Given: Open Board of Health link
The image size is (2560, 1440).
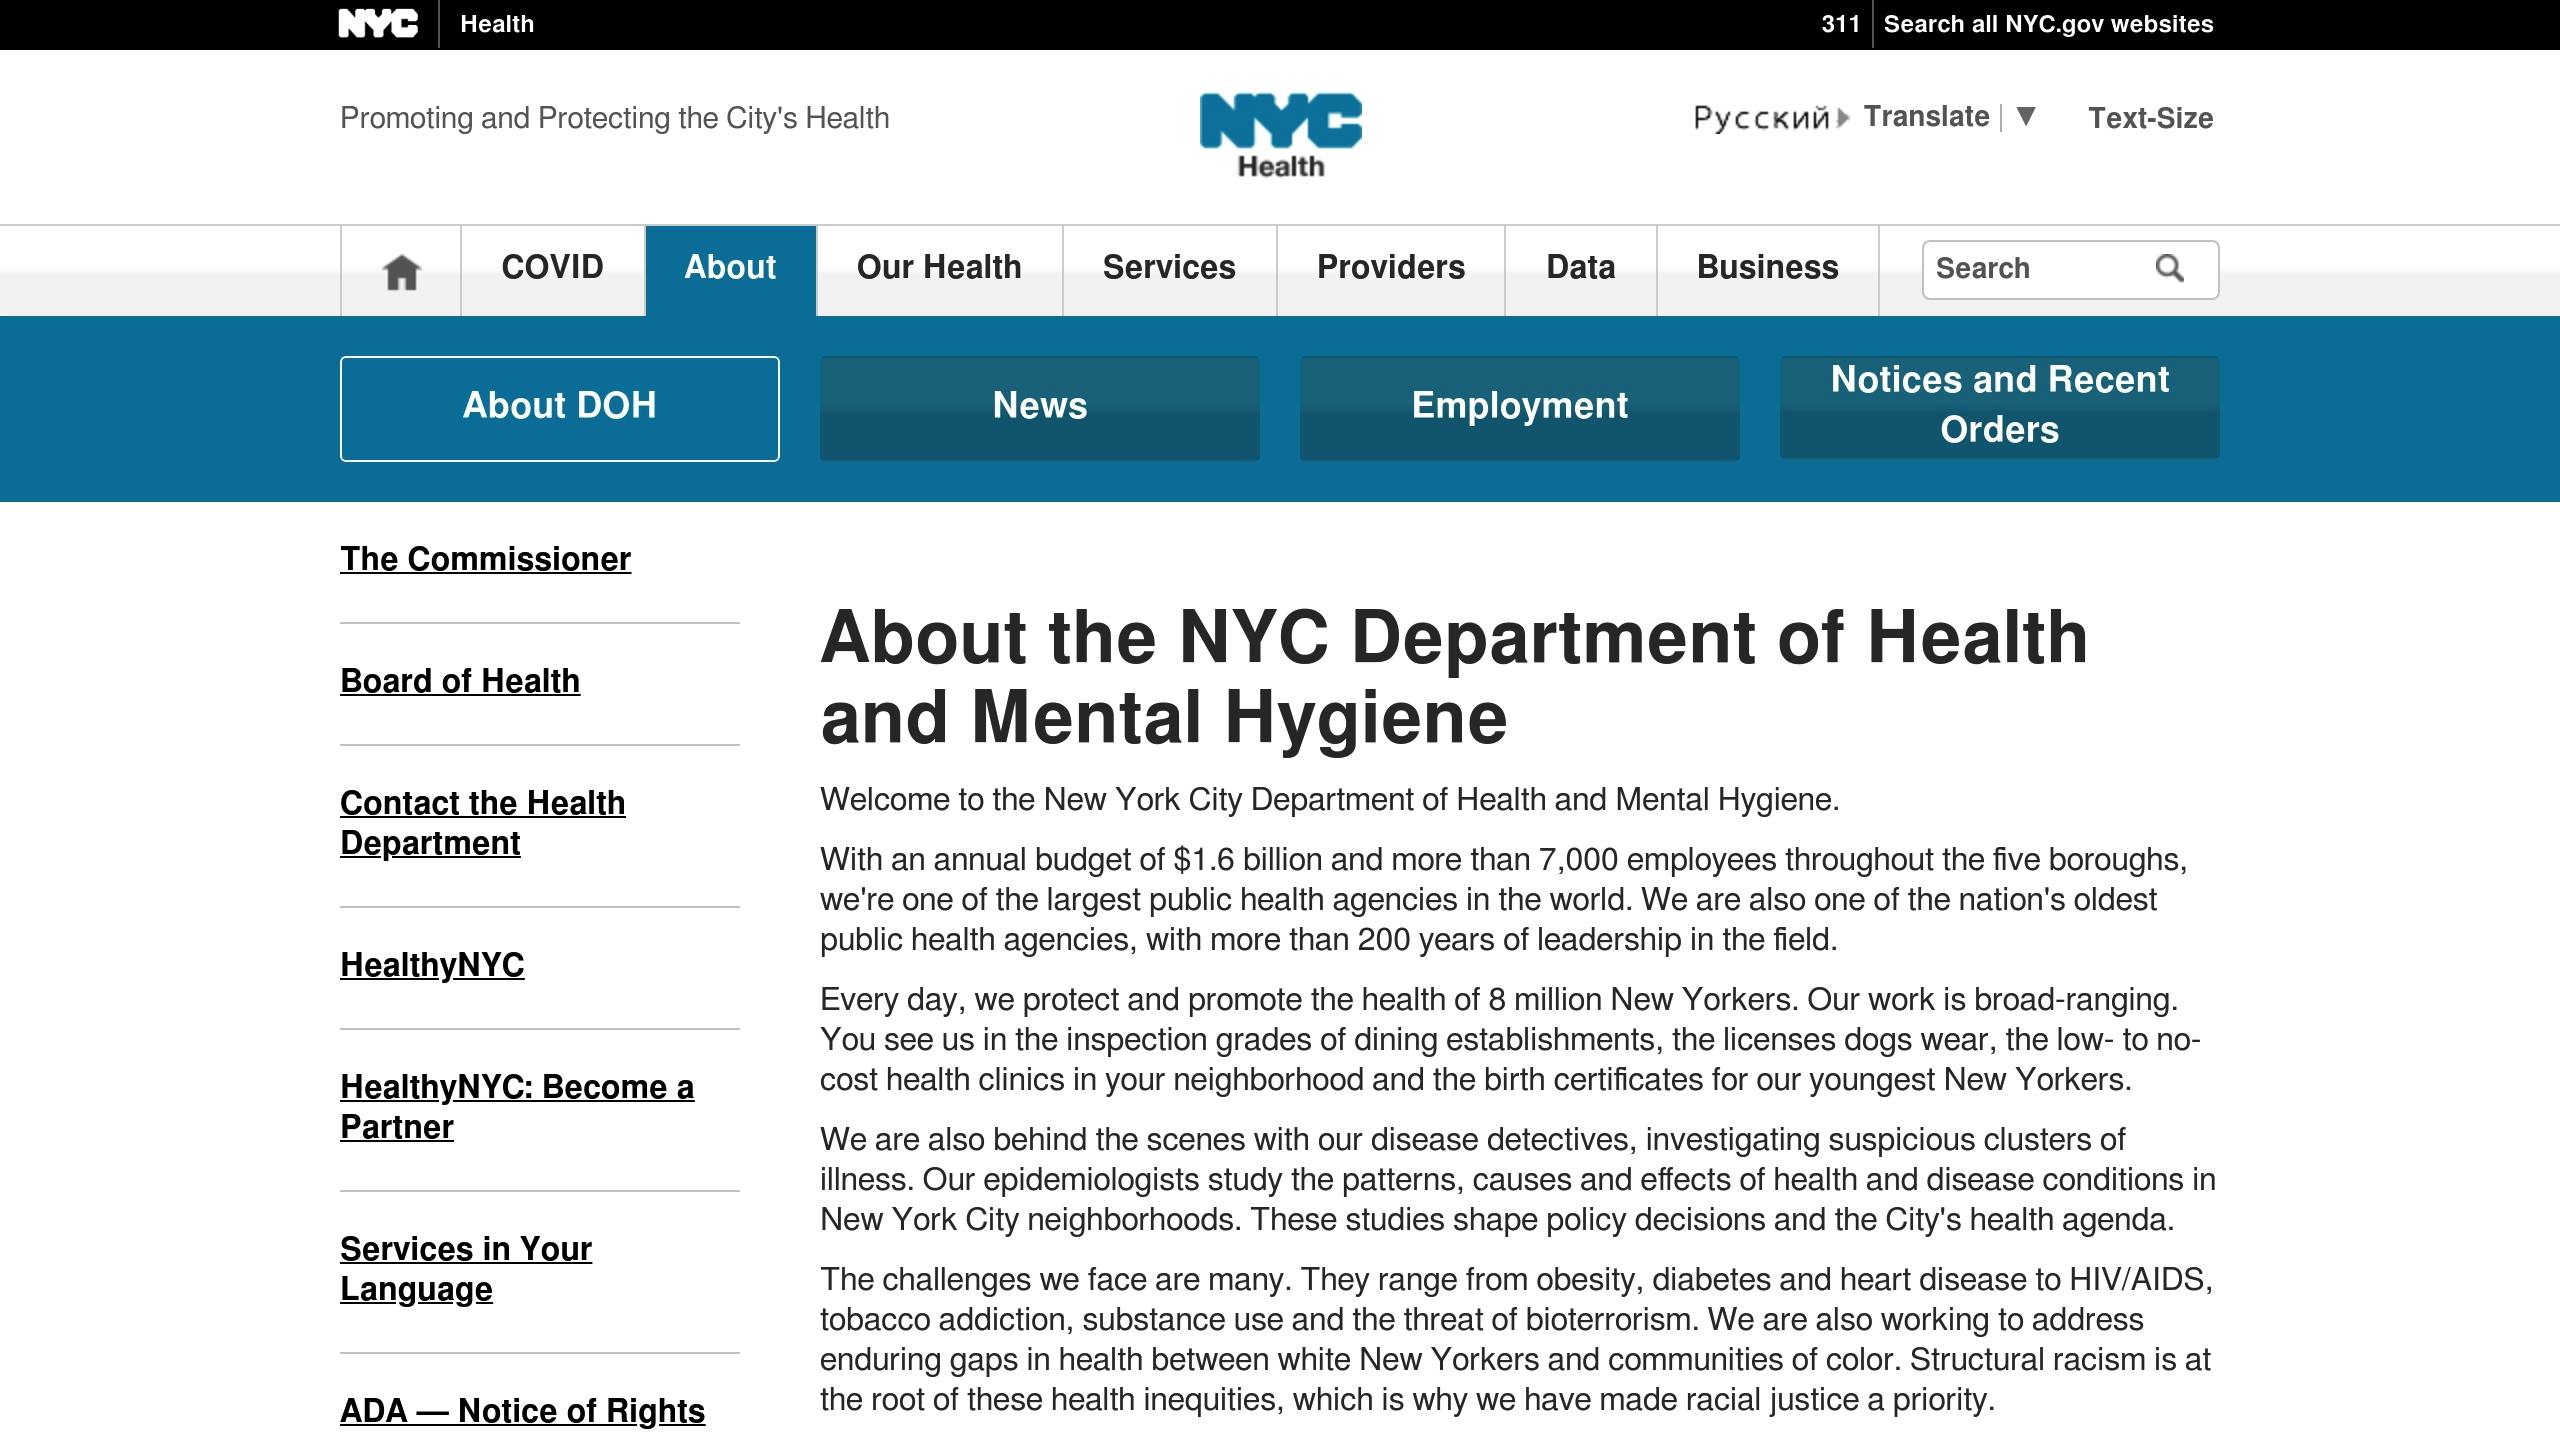Looking at the screenshot, I should (460, 681).
